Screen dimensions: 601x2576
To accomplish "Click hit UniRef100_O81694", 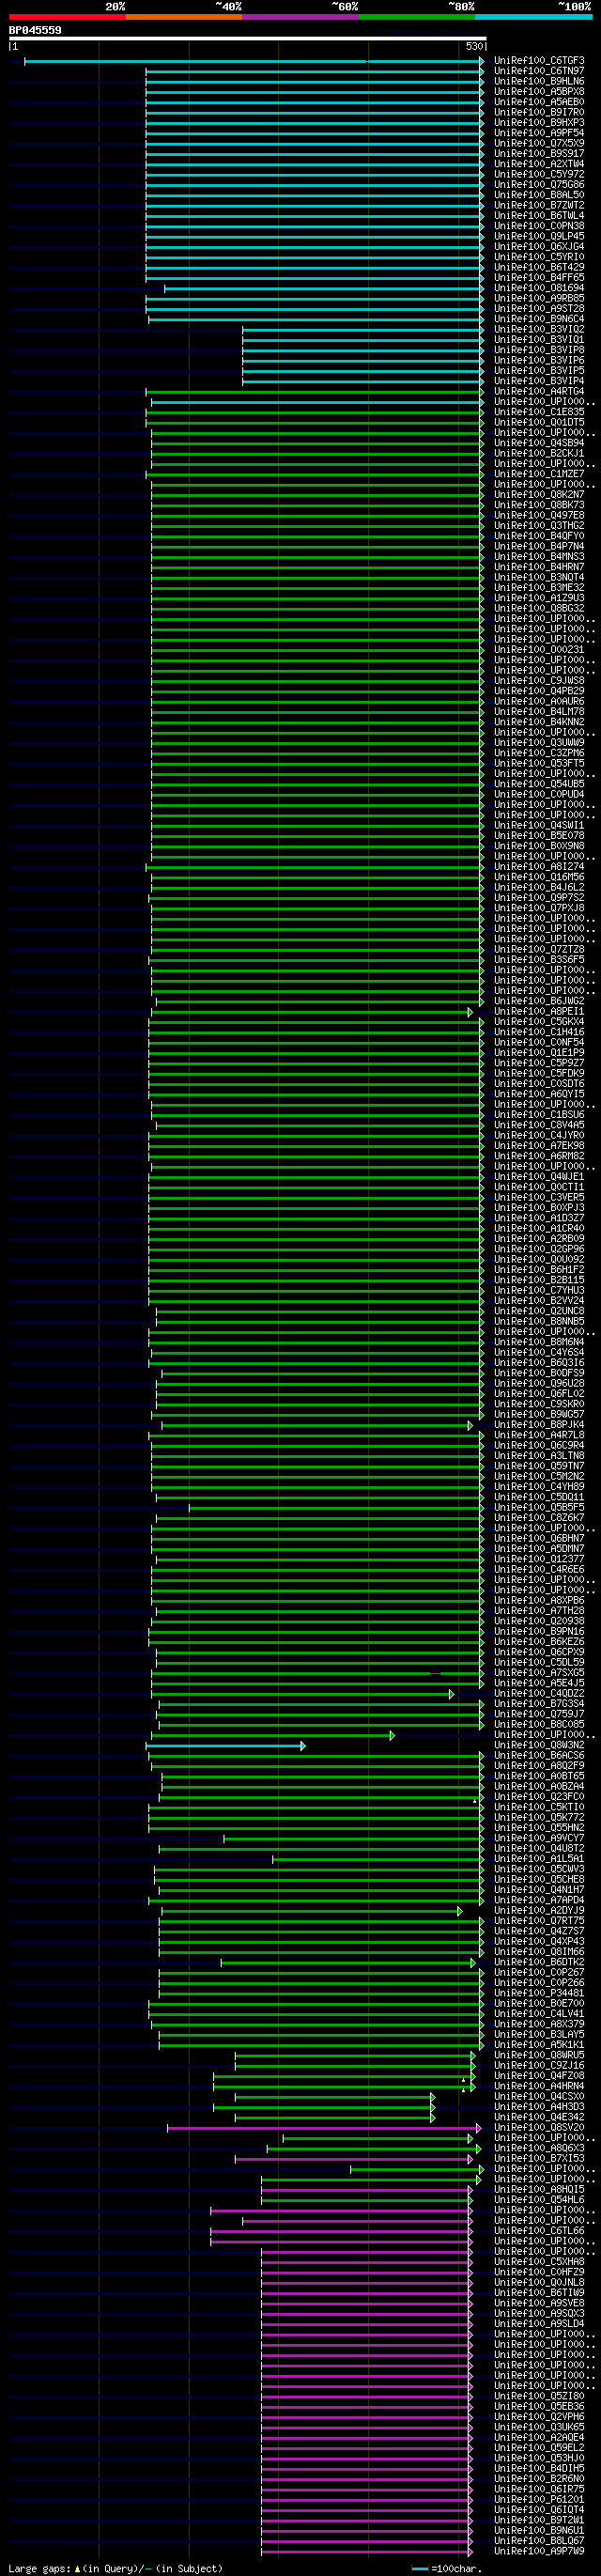I will [x=539, y=288].
